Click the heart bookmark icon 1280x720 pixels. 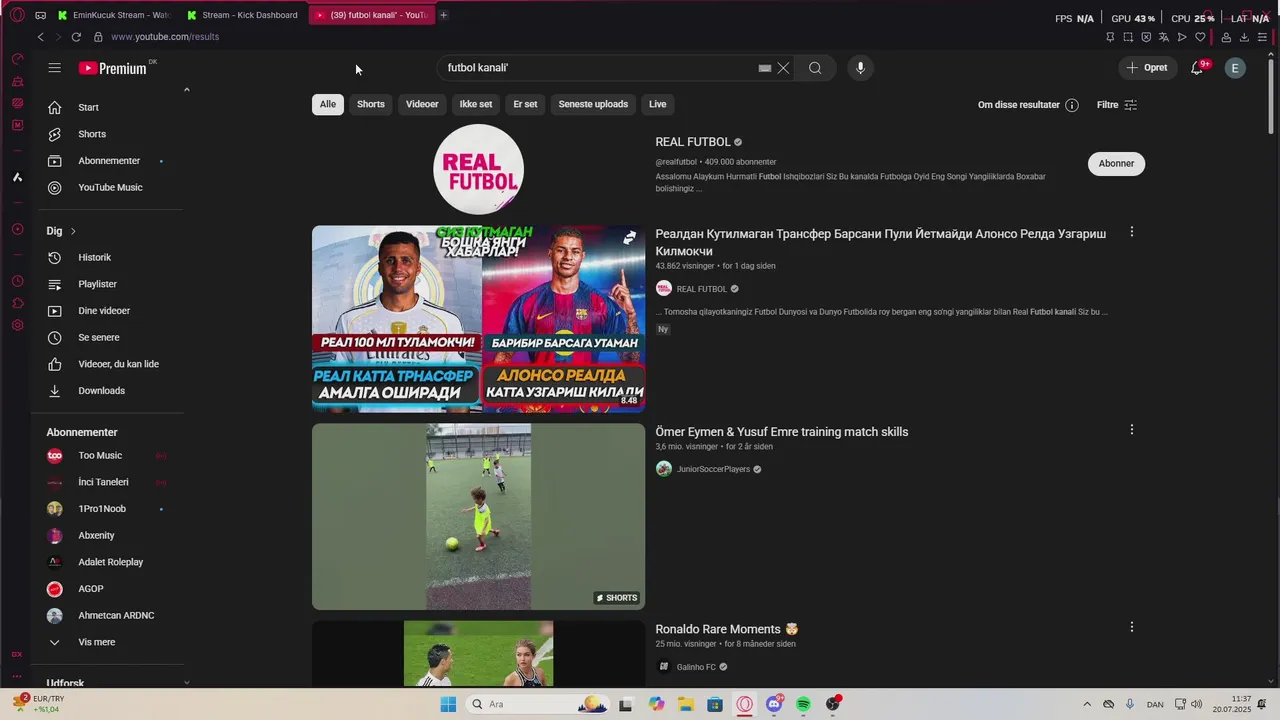[x=1200, y=37]
